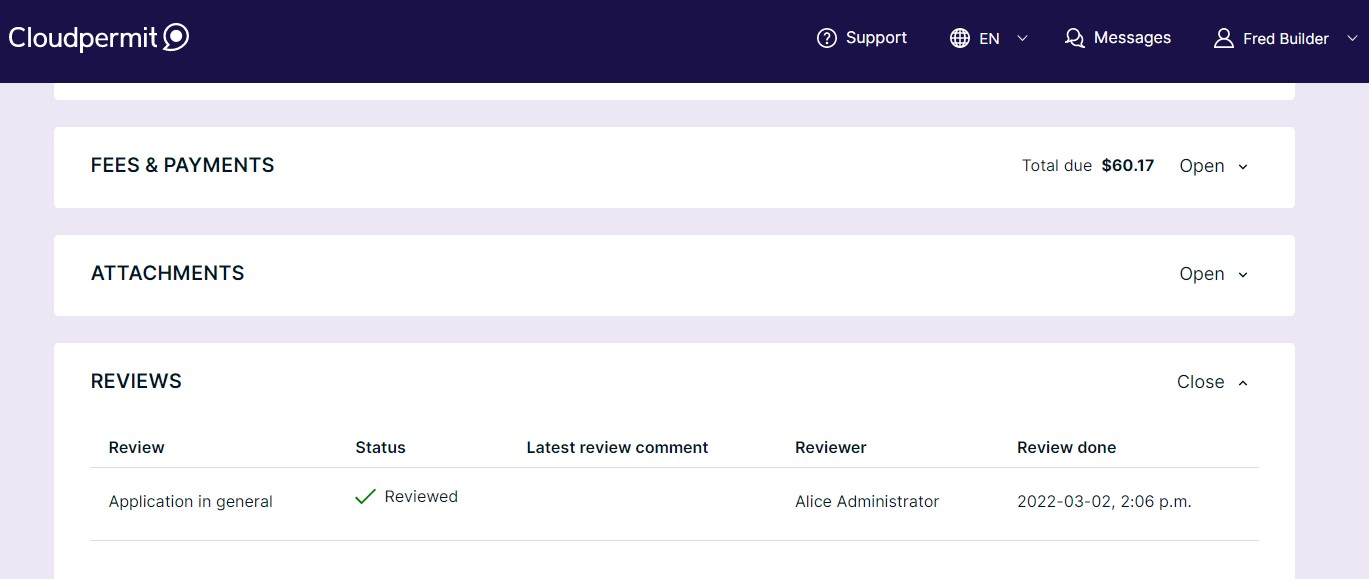This screenshot has width=1369, height=579.
Task: Select the Application in general row
Action: tap(674, 502)
